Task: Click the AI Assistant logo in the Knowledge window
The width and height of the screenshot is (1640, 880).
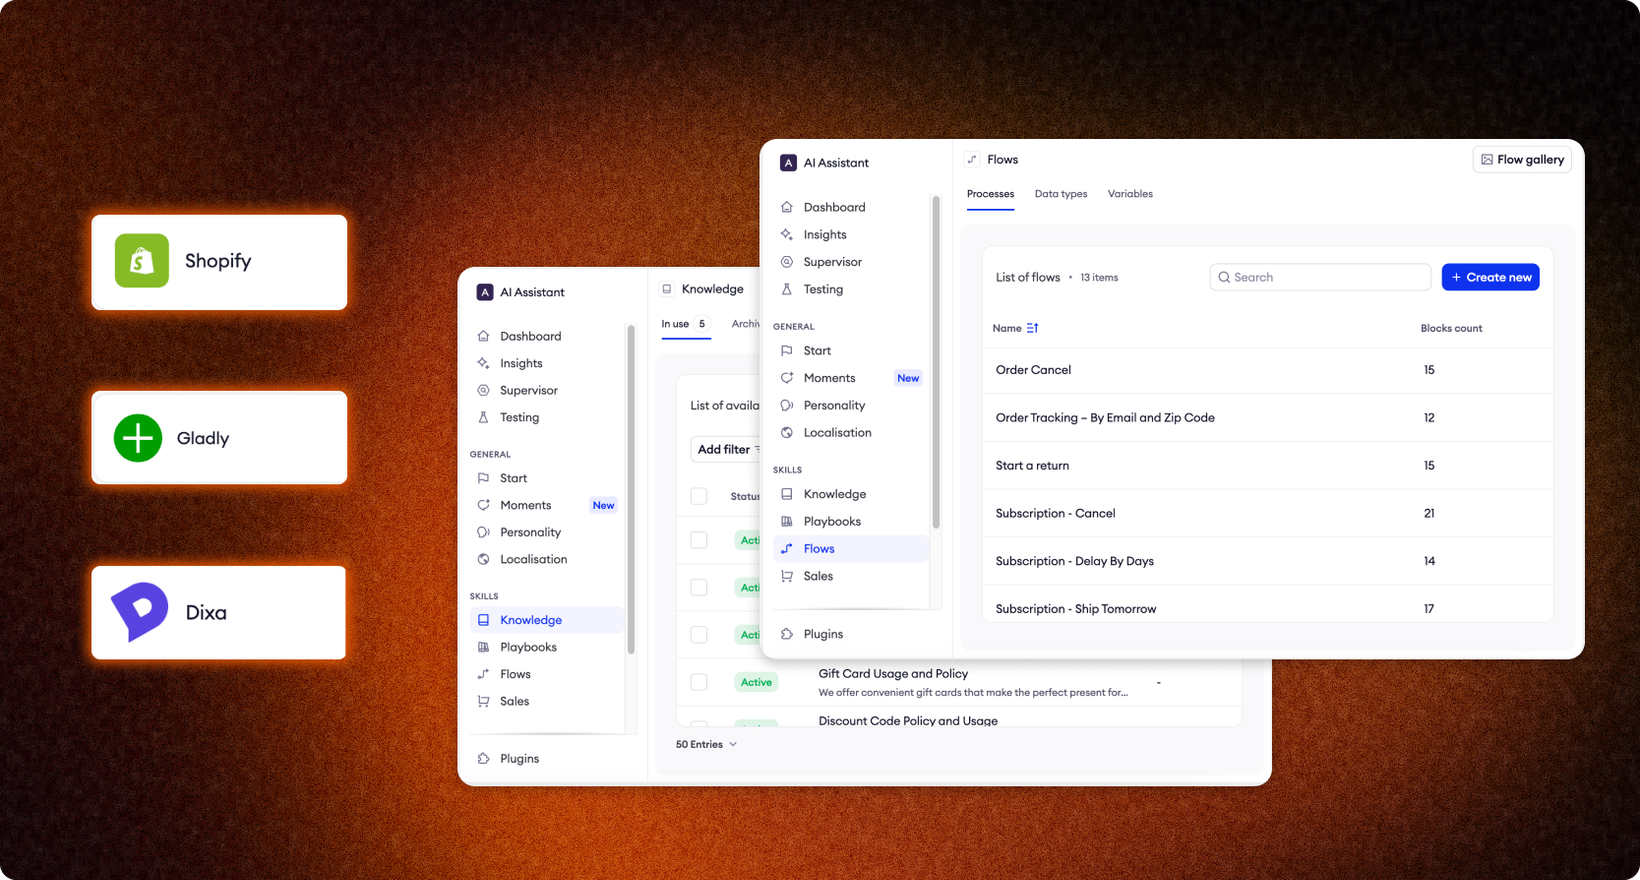Action: 485,292
